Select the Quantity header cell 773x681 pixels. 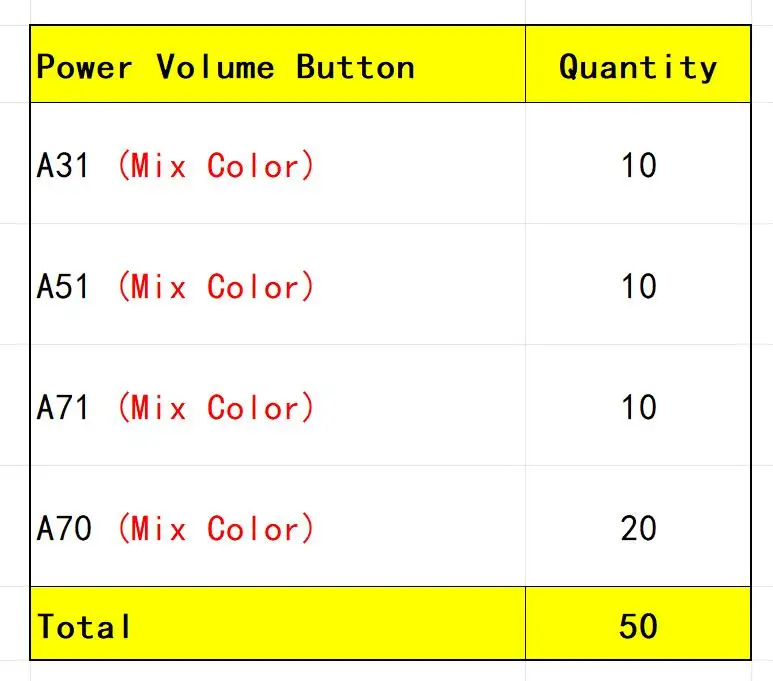[x=638, y=66]
